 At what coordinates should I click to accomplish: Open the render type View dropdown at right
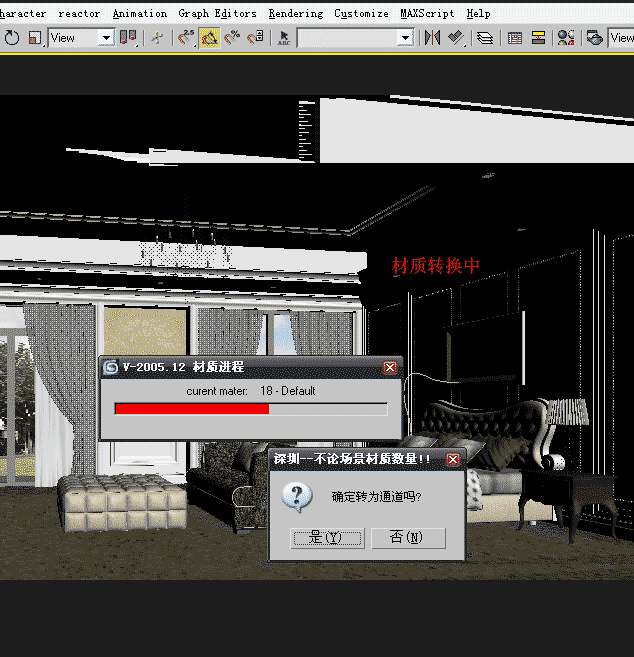(x=621, y=38)
